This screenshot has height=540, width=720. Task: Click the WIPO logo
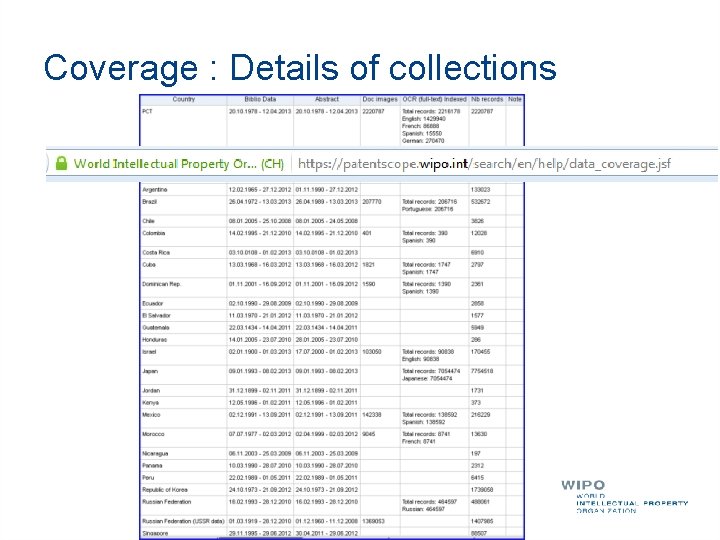tap(624, 496)
